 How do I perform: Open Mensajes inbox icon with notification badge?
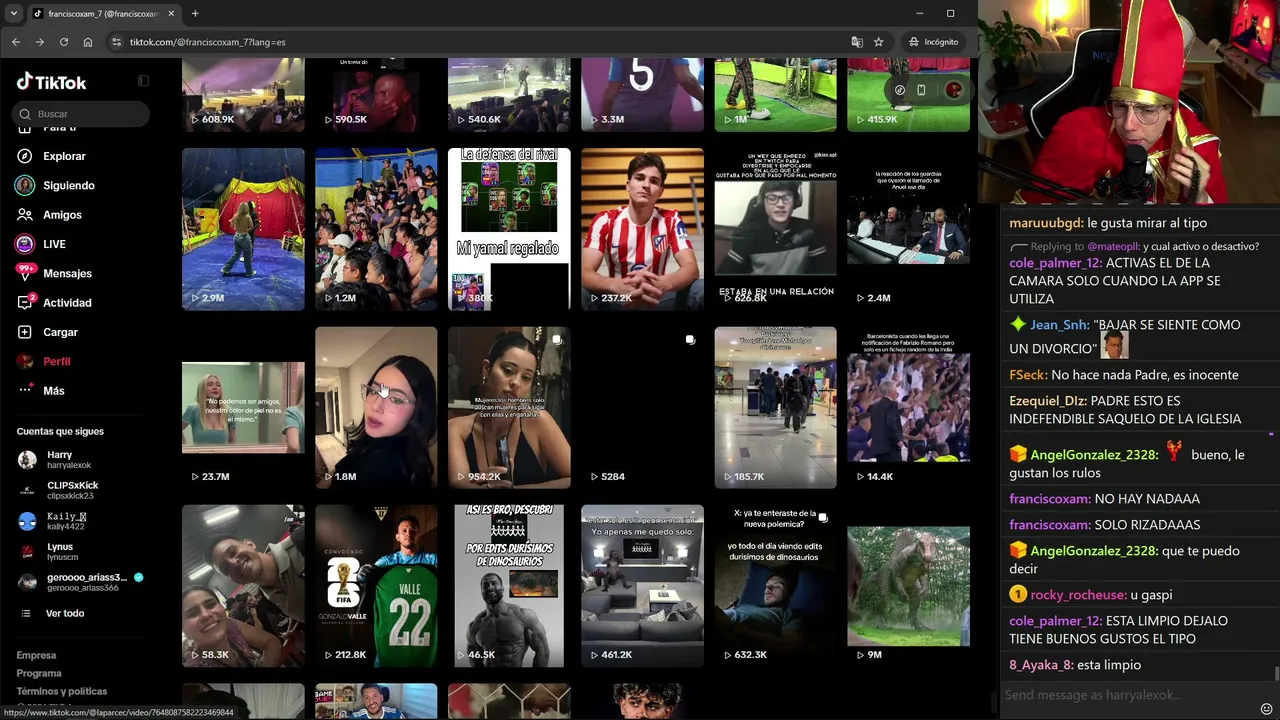coord(25,273)
